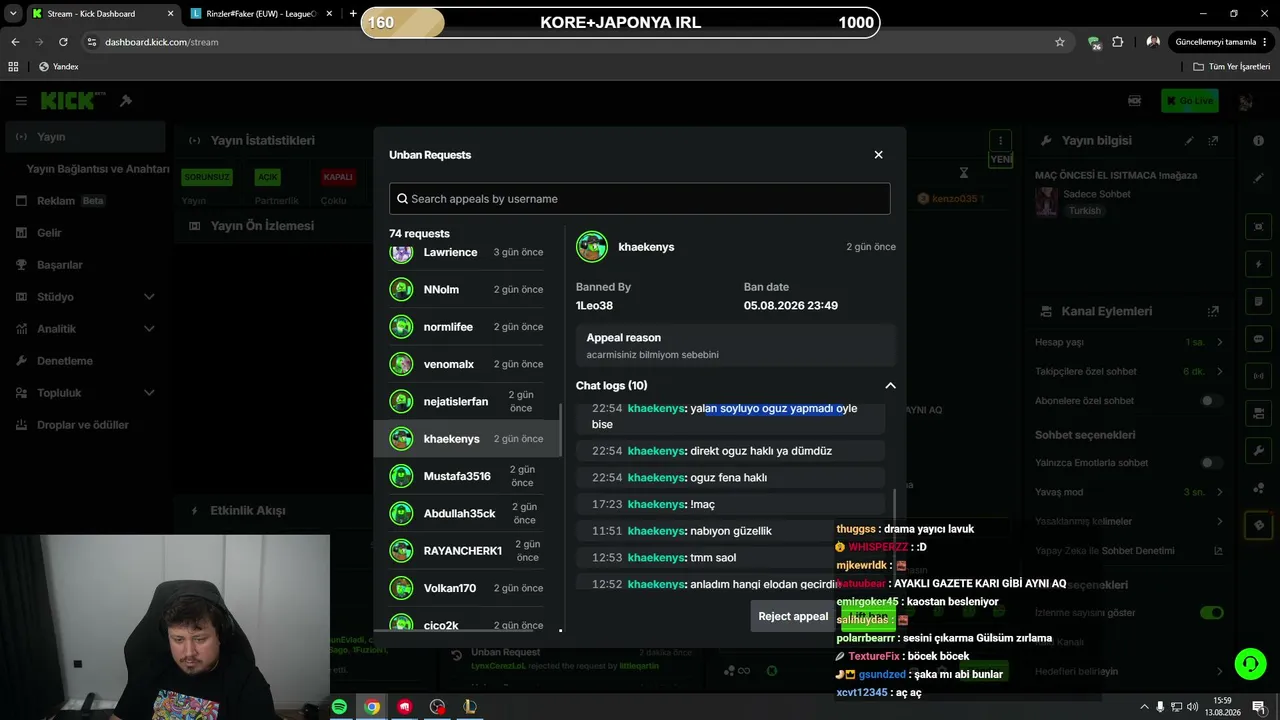Click chat log 'tmm saol'
The image size is (1280, 720).
(x=730, y=557)
